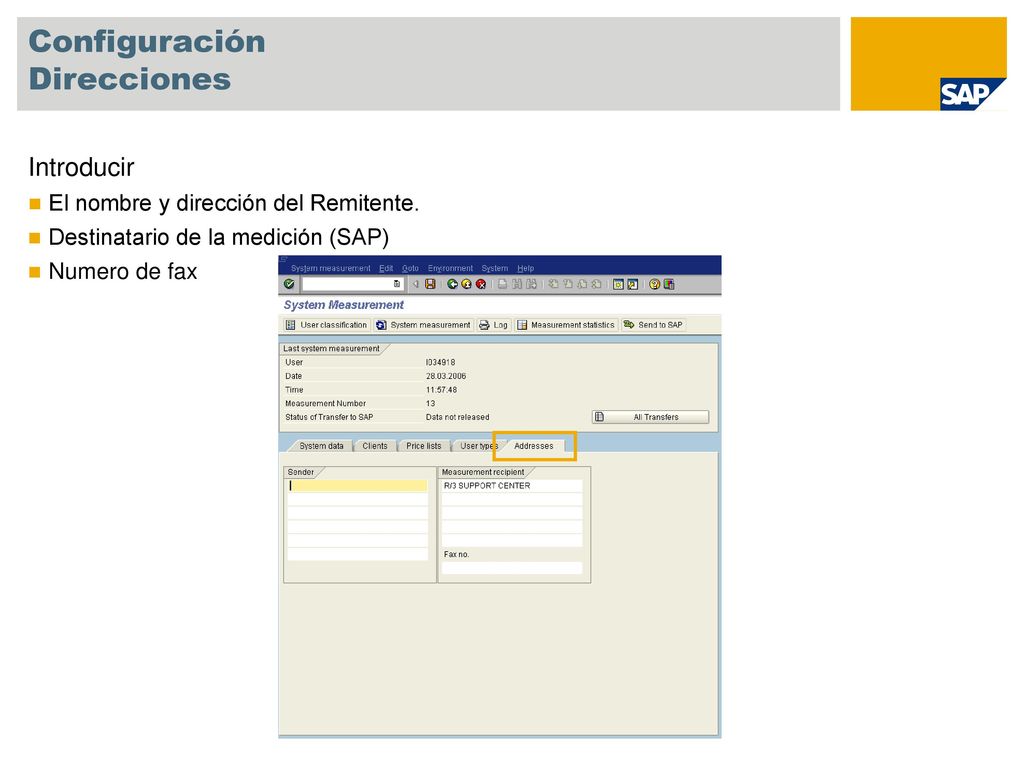Click the First Page icon
Image resolution: width=1024 pixels, height=768 pixels.
coord(553,284)
